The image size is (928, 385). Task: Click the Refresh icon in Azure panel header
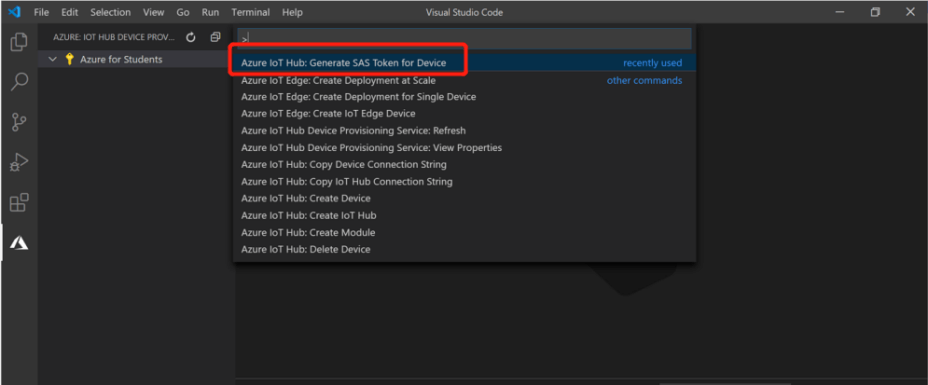191,37
